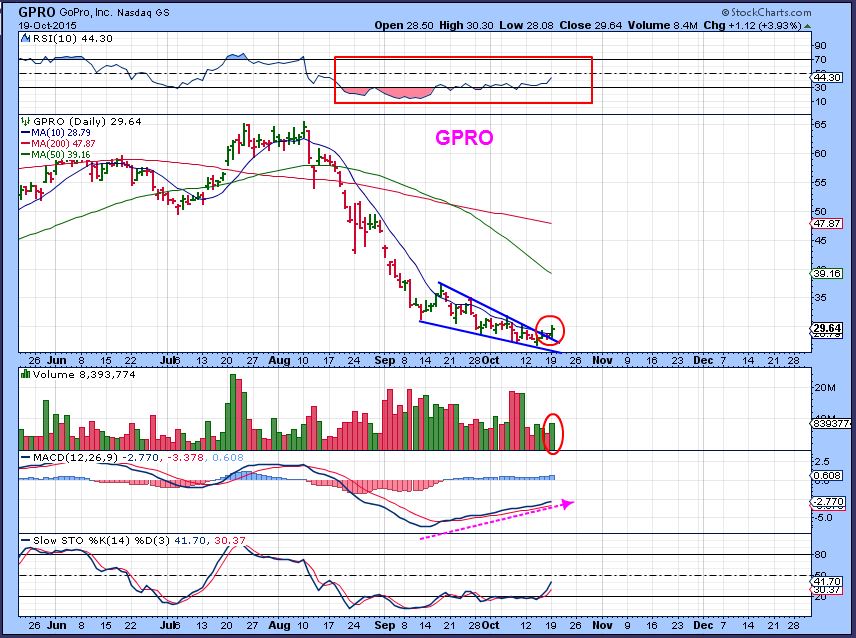Image resolution: width=856 pixels, height=638 pixels.
Task: Select the RSI(10) 44.30 indicator label
Action: [x=73, y=38]
